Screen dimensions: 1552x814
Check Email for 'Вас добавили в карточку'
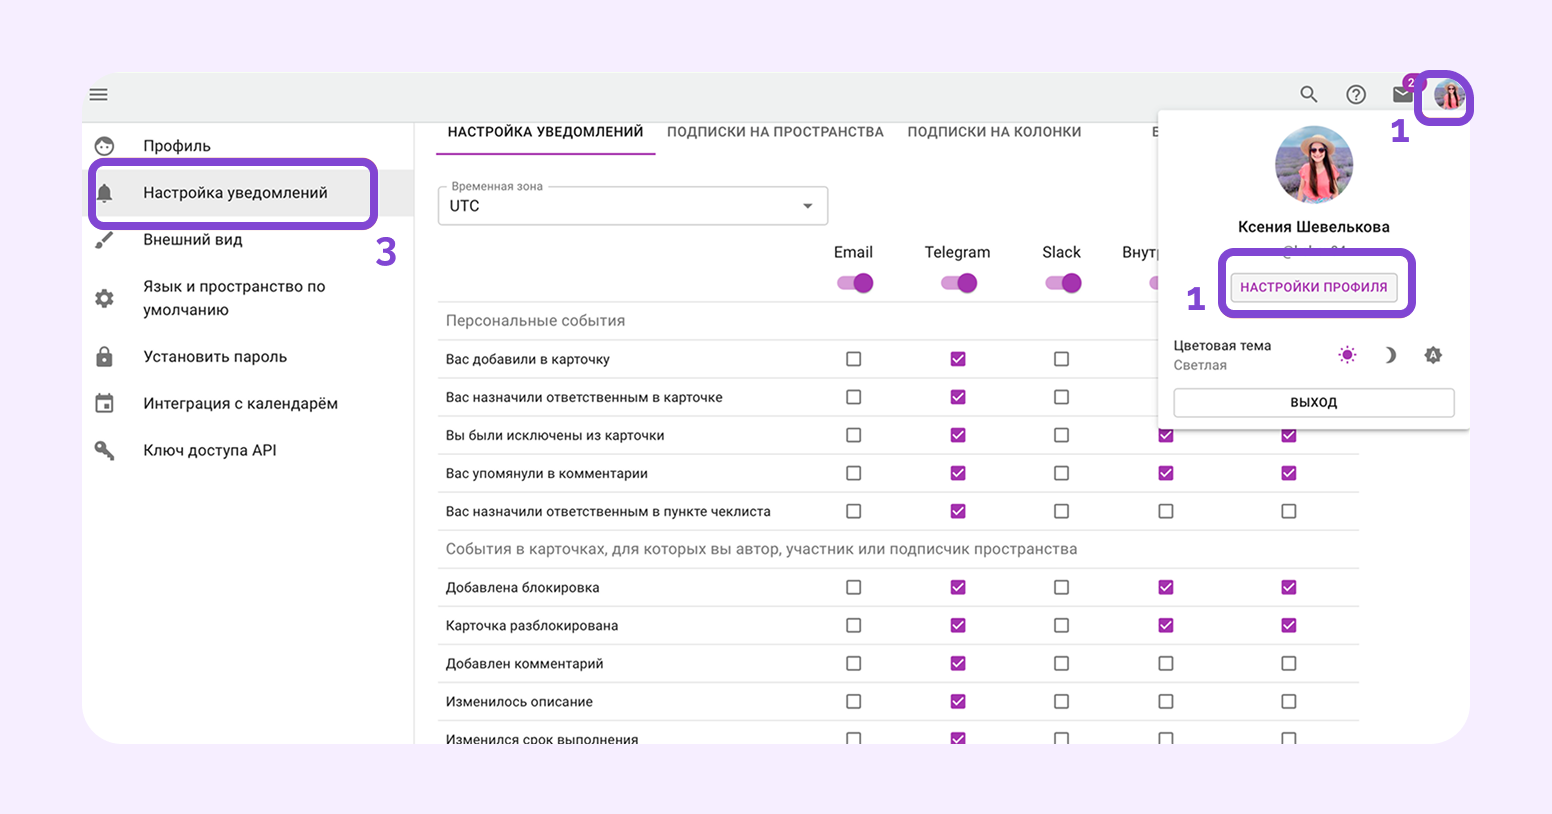[853, 359]
